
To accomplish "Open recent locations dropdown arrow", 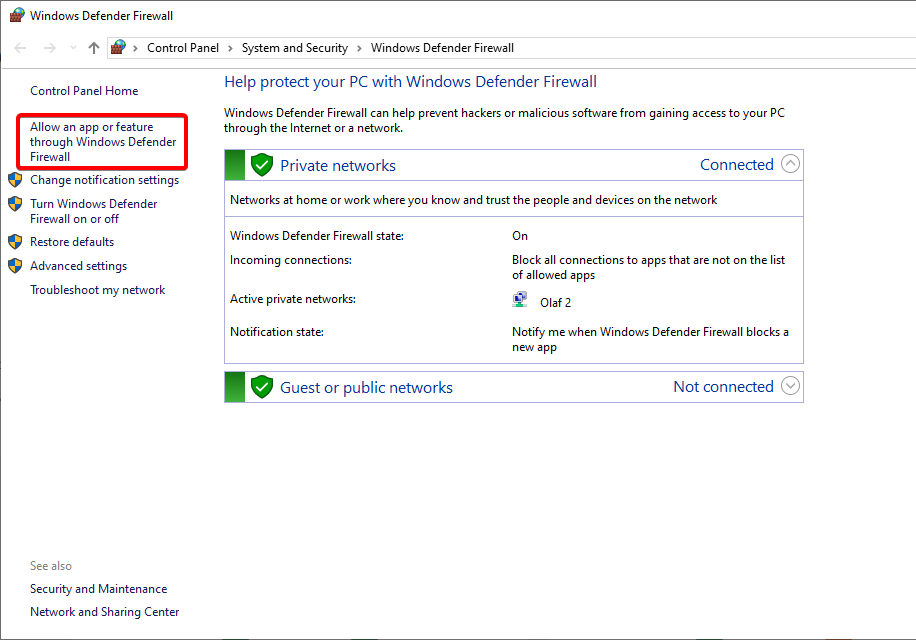I will click(x=73, y=48).
